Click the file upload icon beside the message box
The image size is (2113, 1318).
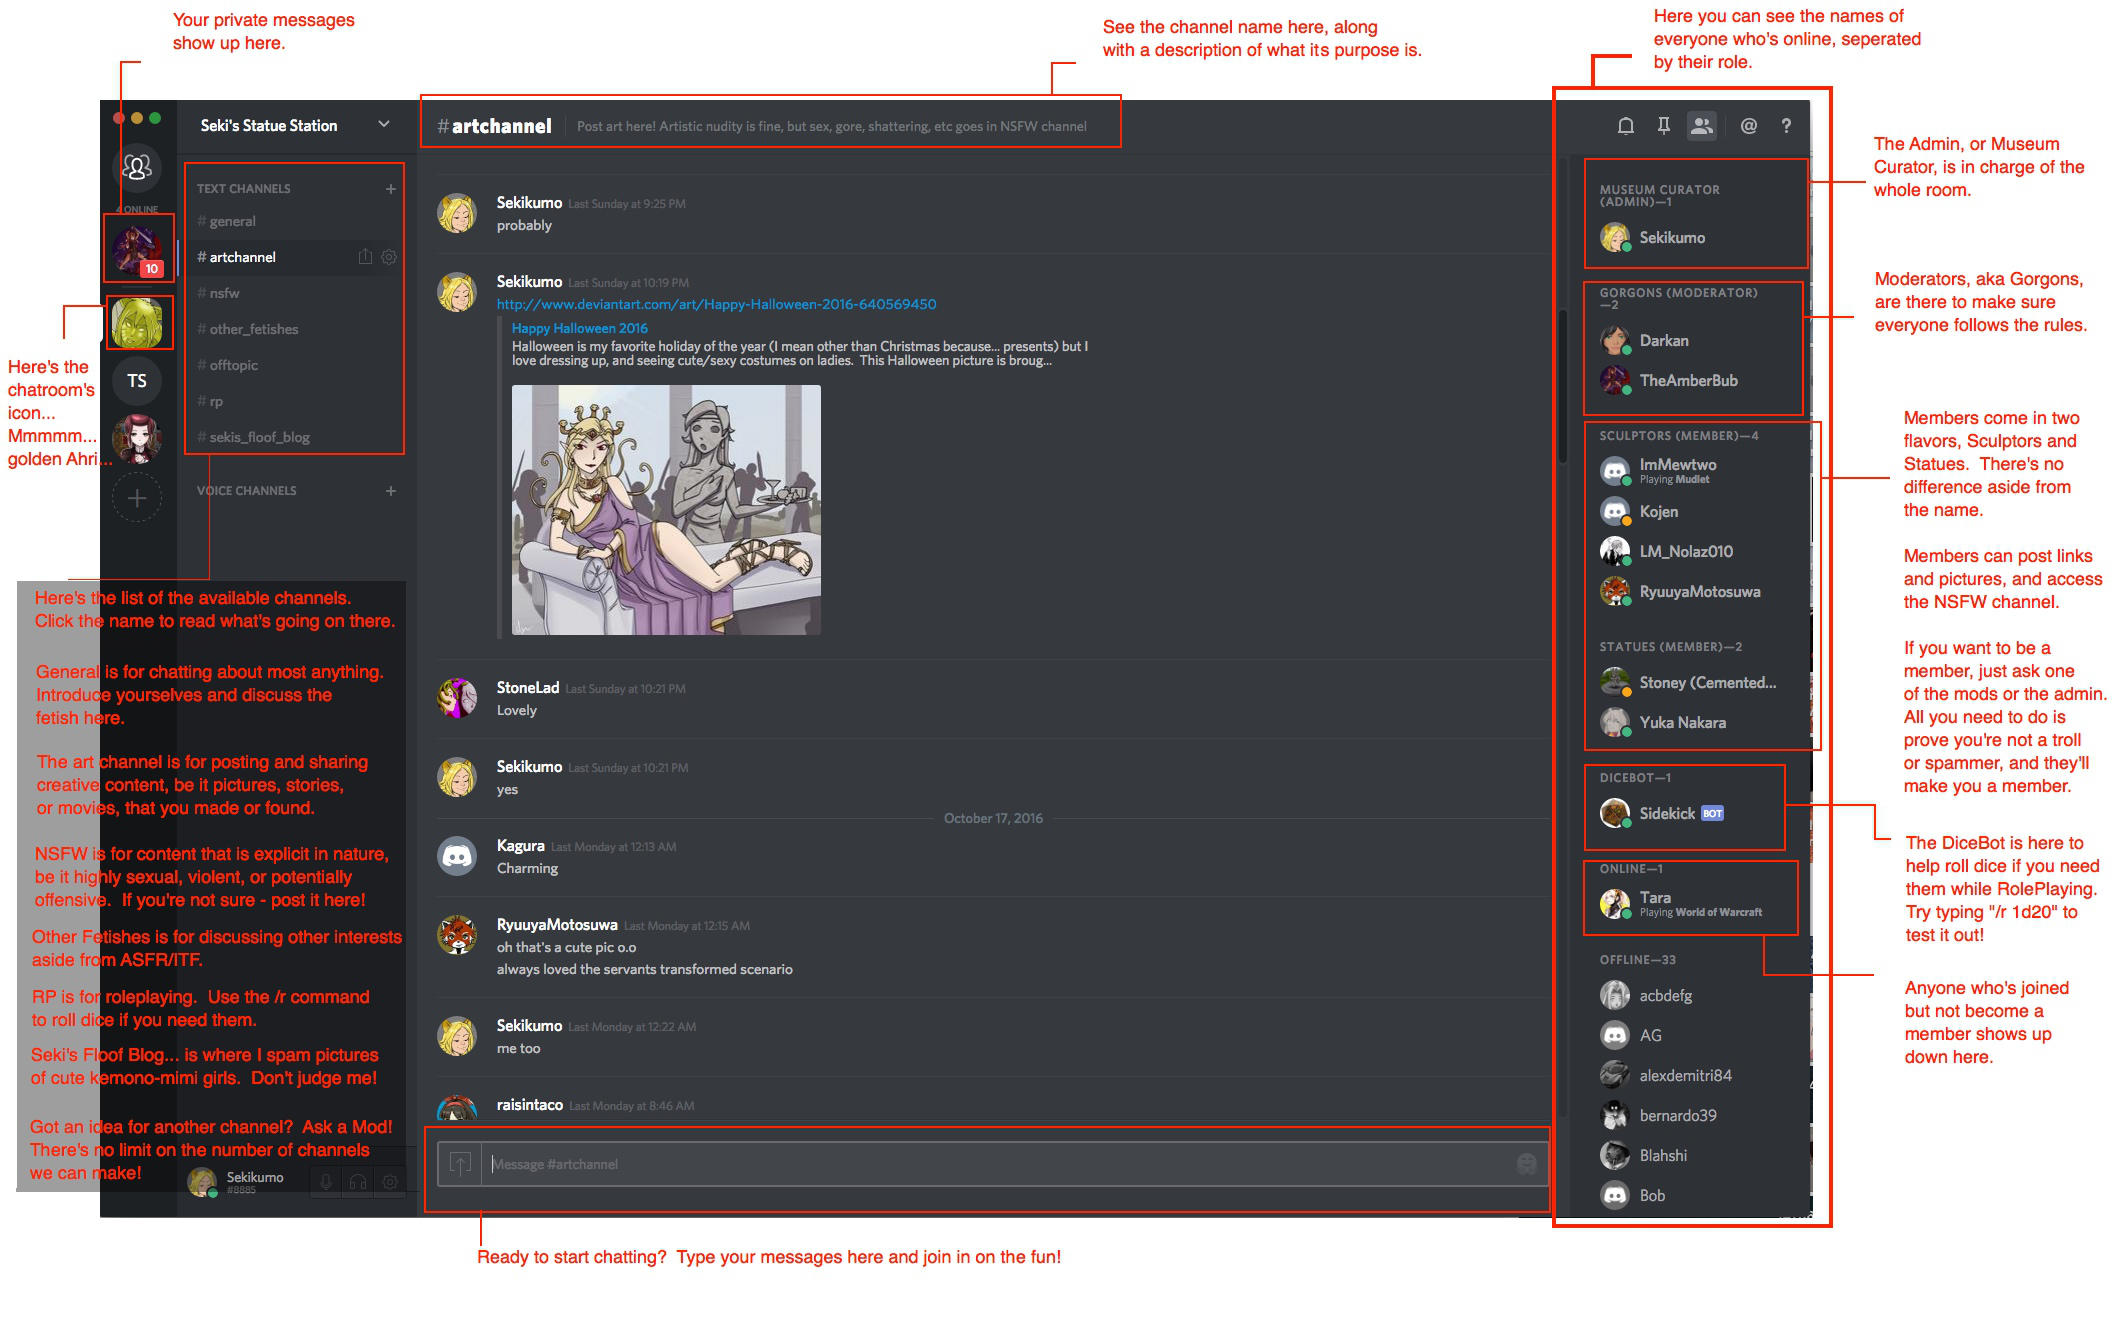coord(461,1164)
